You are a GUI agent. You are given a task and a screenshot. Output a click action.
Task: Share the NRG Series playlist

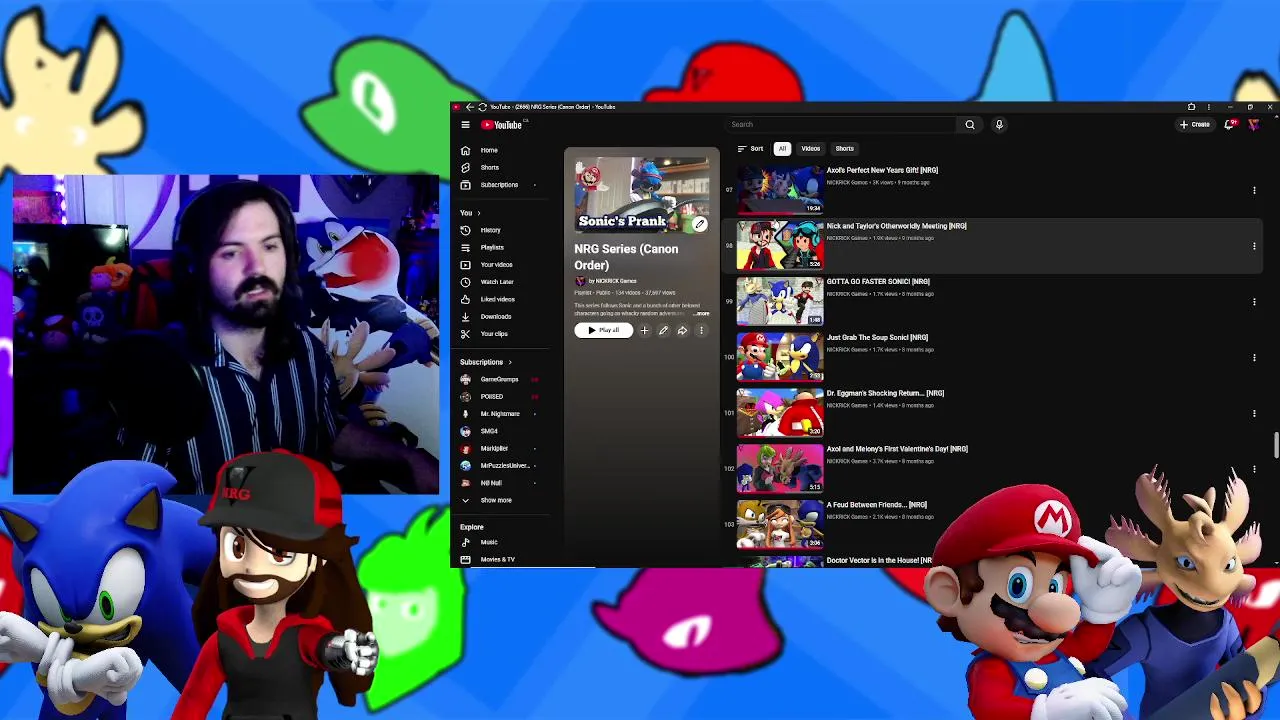(682, 330)
